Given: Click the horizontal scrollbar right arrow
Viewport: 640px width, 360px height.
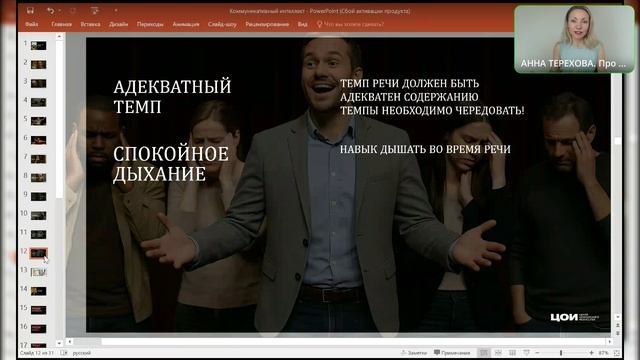Looking at the screenshot, I should pyautogui.click(x=609, y=341).
